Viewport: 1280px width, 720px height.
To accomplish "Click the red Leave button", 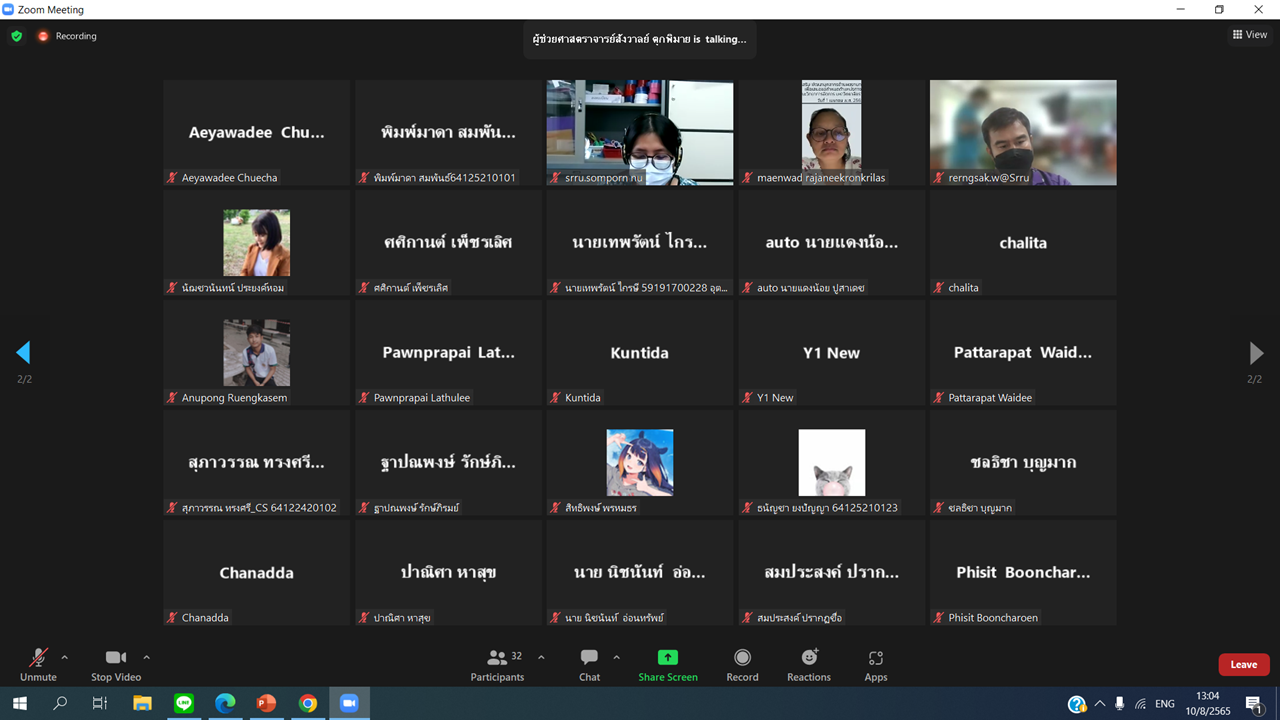I will [1243, 665].
